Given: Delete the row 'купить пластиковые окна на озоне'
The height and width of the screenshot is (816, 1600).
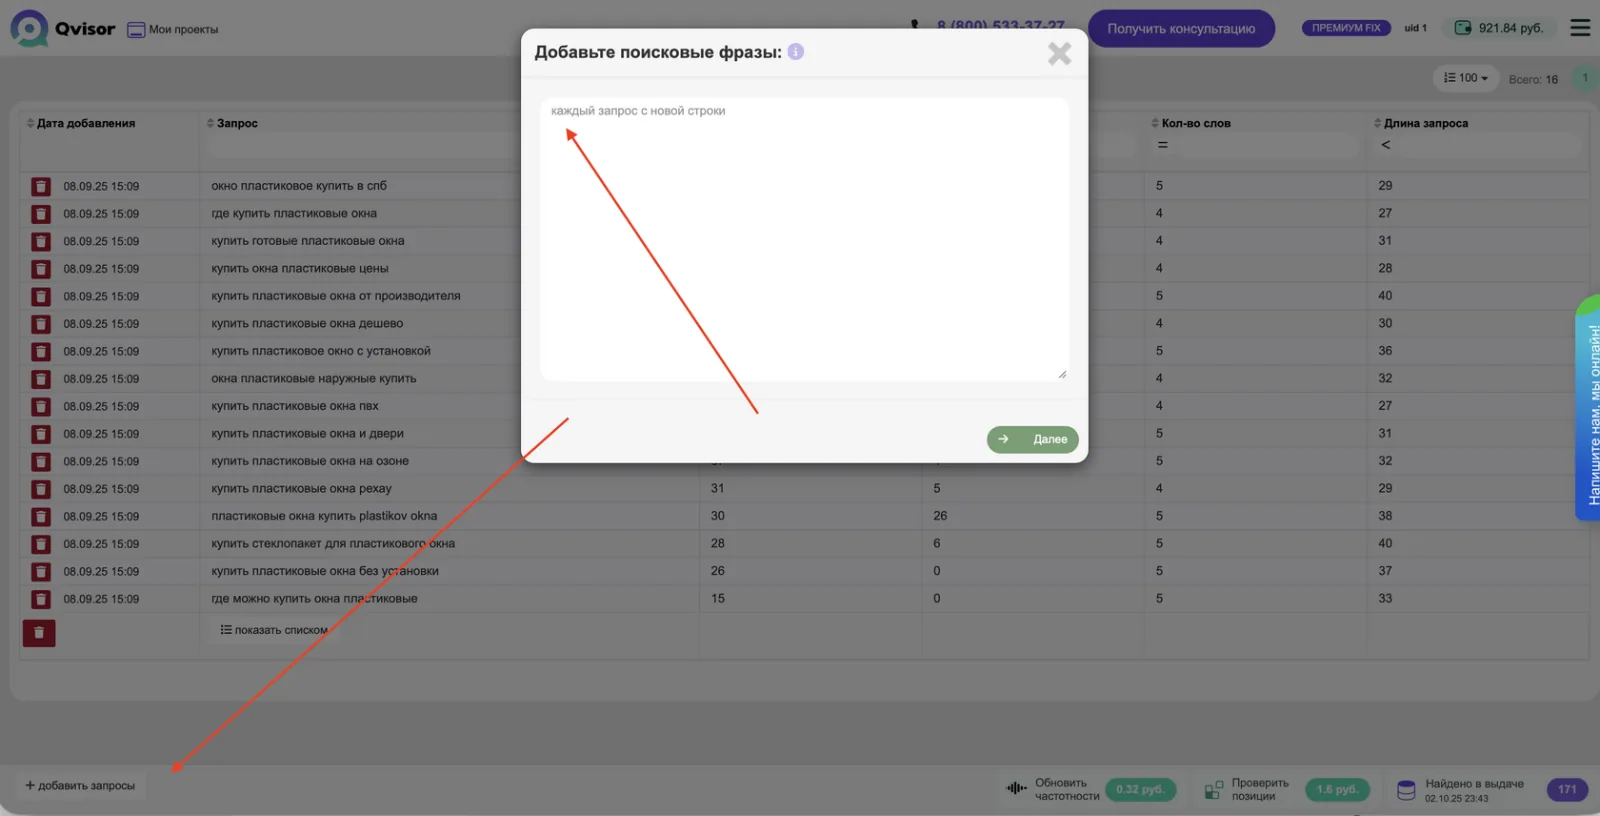Looking at the screenshot, I should (41, 462).
